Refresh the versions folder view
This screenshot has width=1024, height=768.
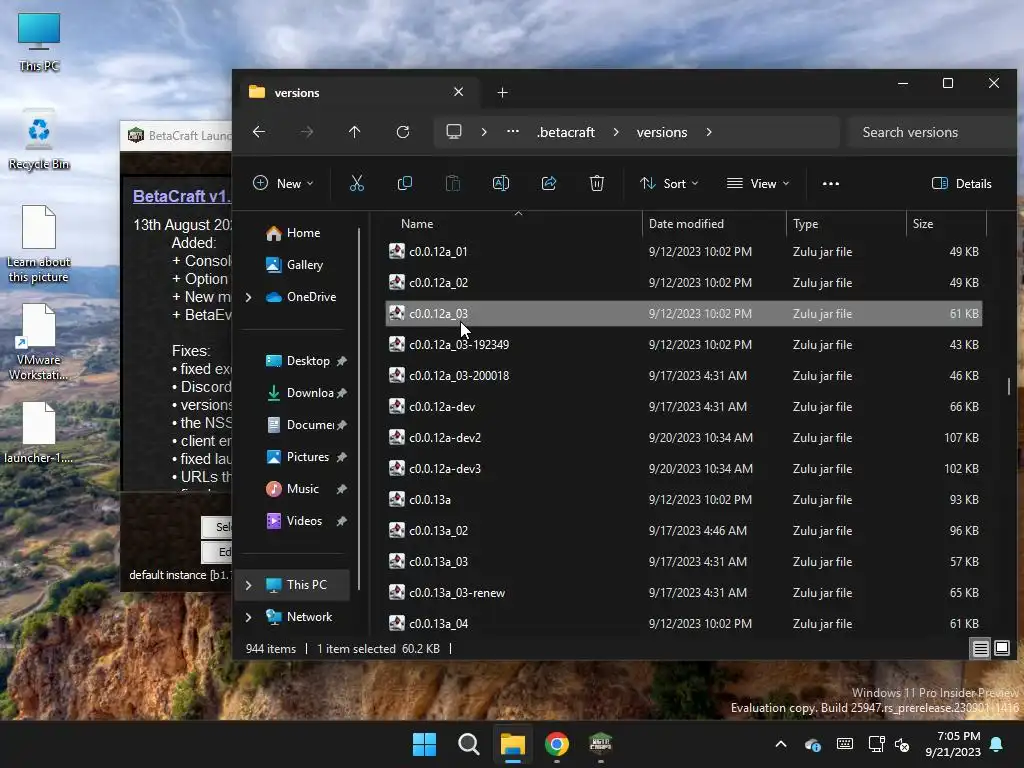[403, 132]
